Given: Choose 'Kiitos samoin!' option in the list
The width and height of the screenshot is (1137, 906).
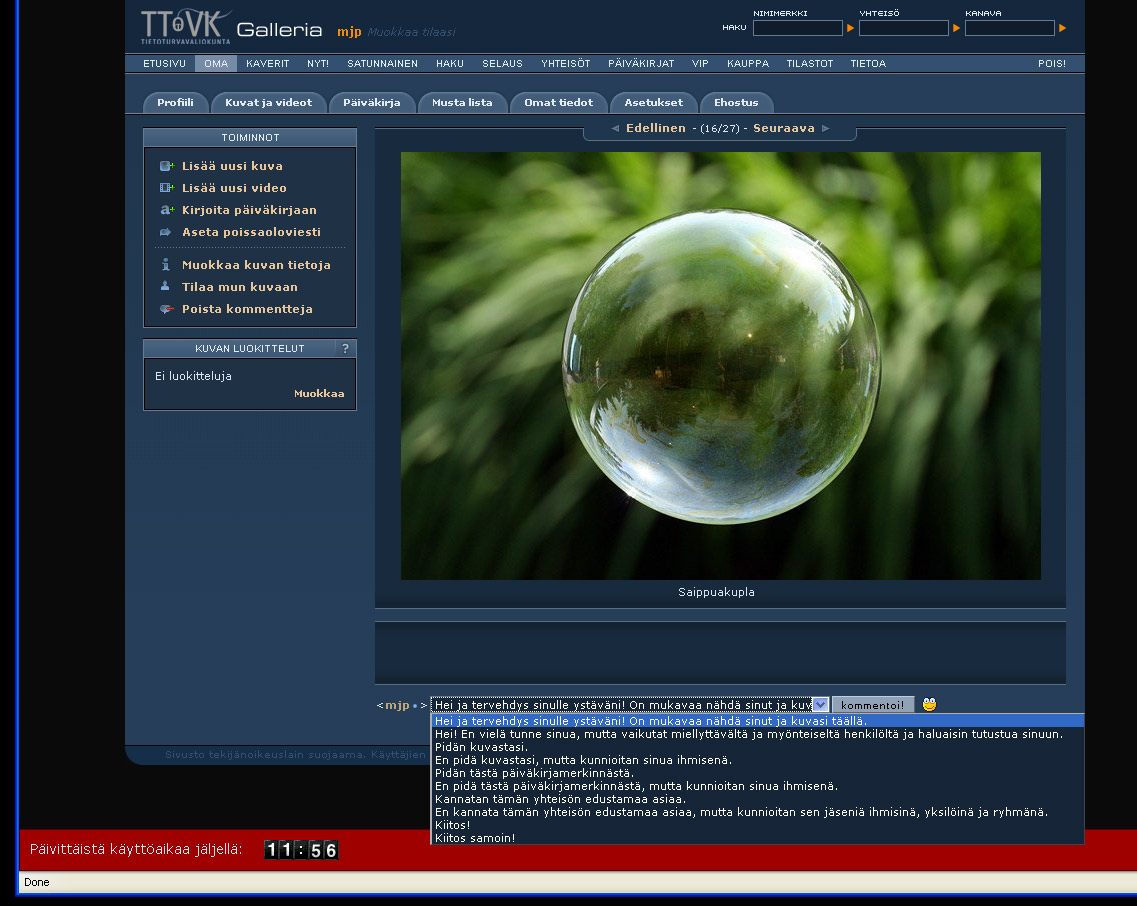Looking at the screenshot, I should click(x=475, y=838).
